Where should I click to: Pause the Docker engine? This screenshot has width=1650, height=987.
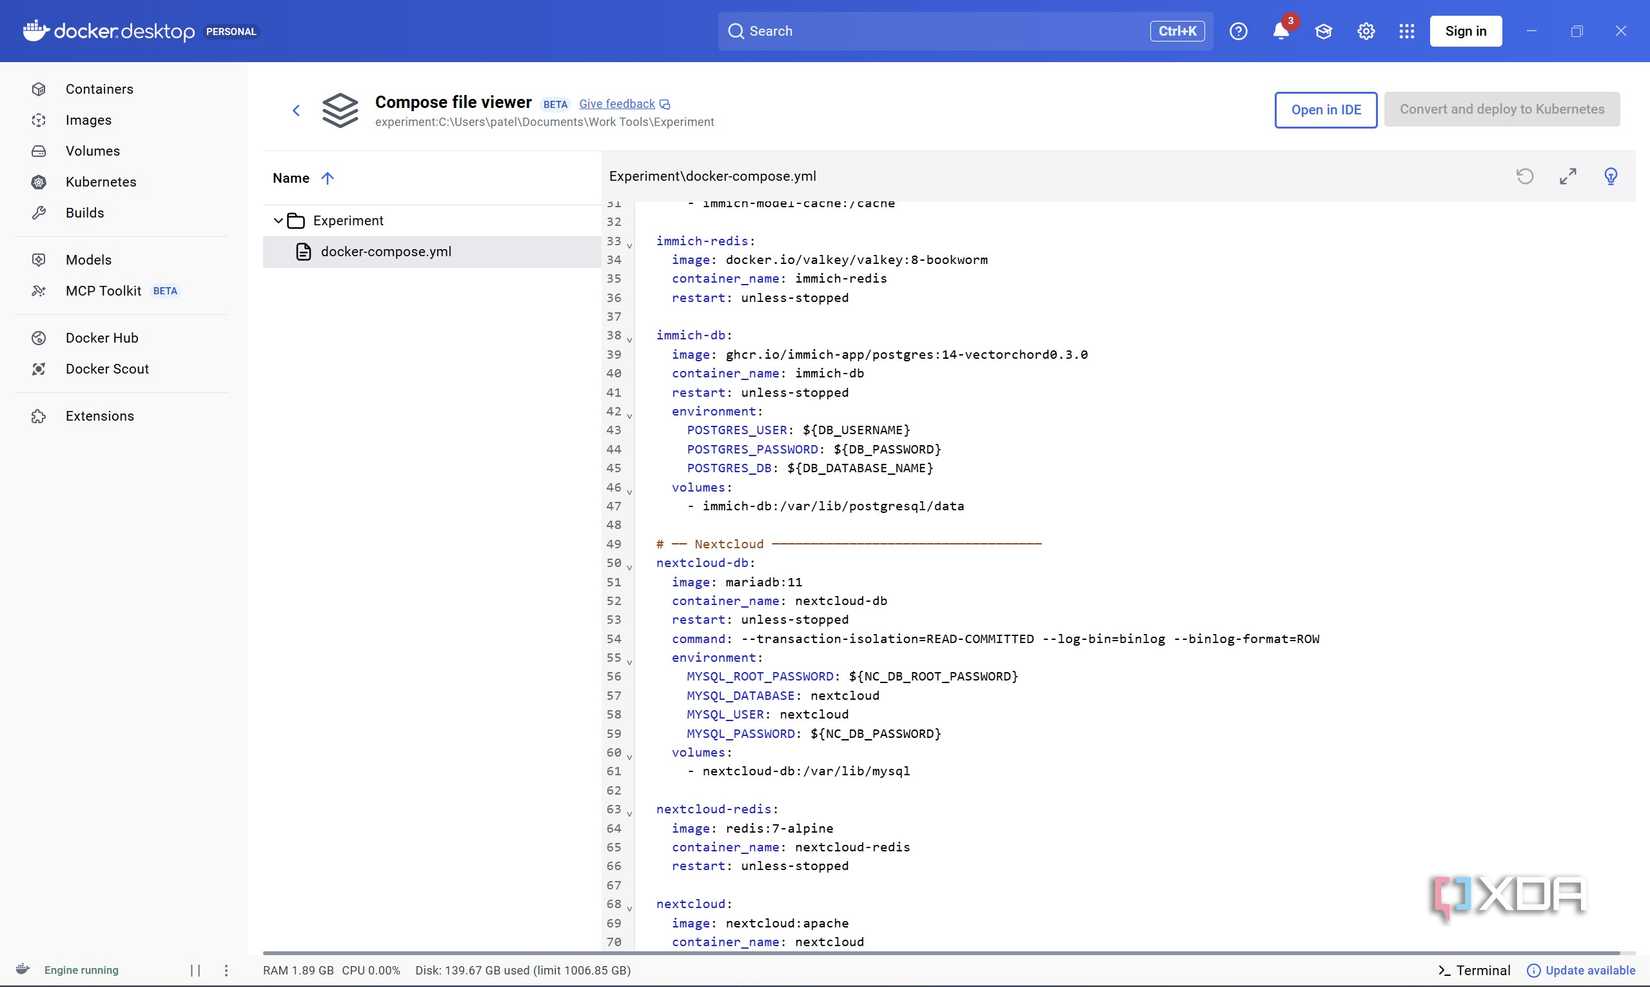click(196, 970)
